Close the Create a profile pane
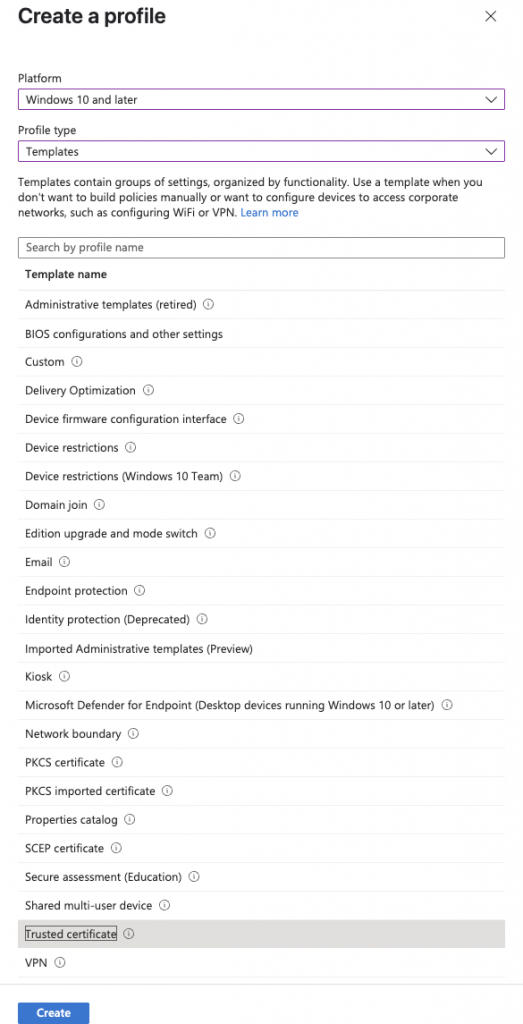The width and height of the screenshot is (523, 1024). (x=491, y=16)
